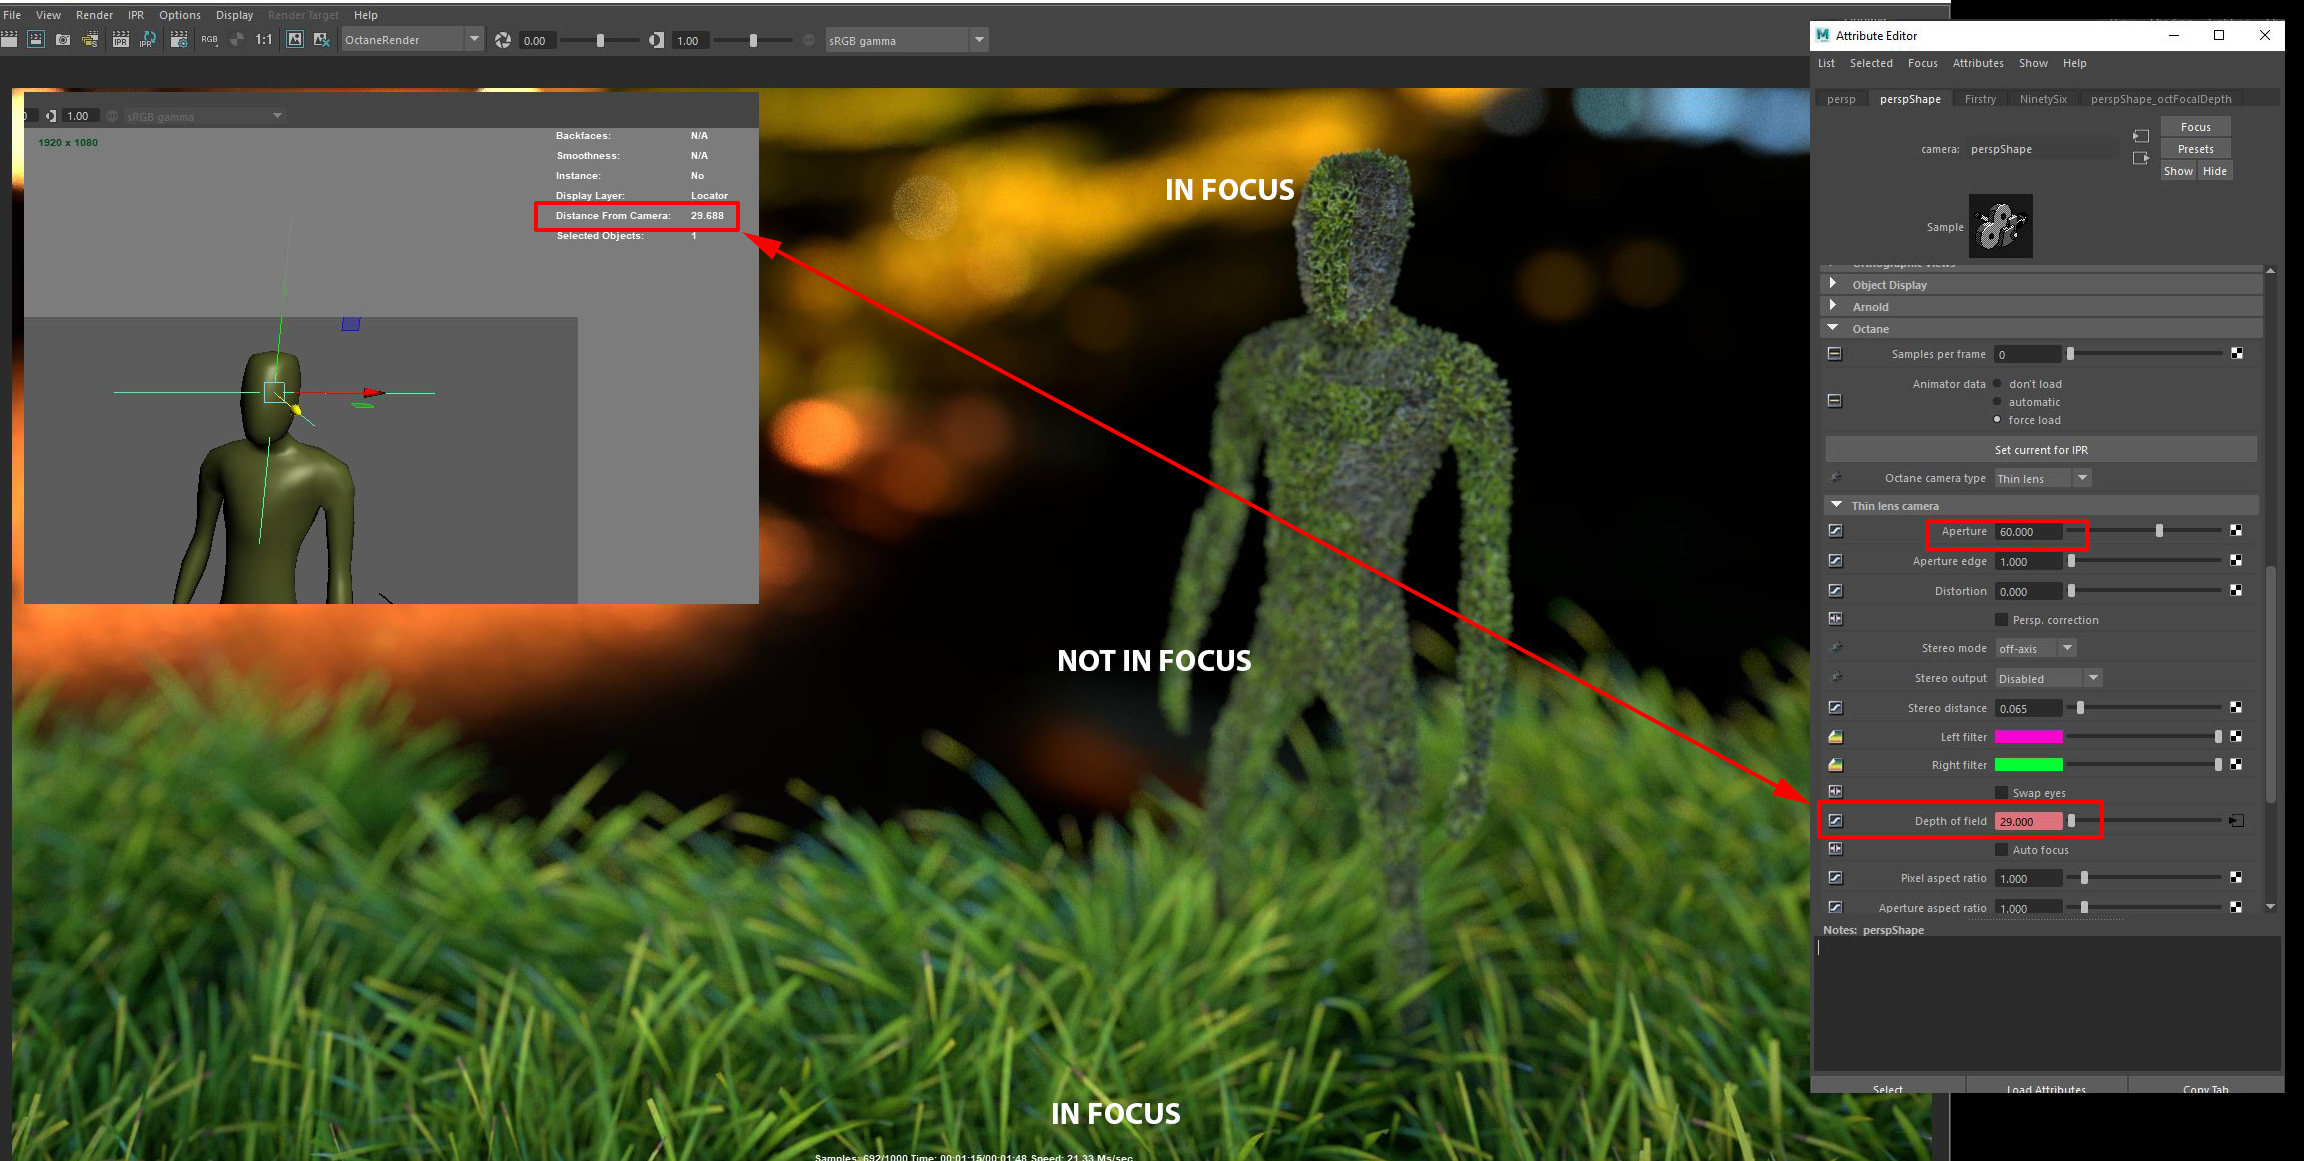
Task: Switch to the persp tab
Action: pyautogui.click(x=1840, y=99)
